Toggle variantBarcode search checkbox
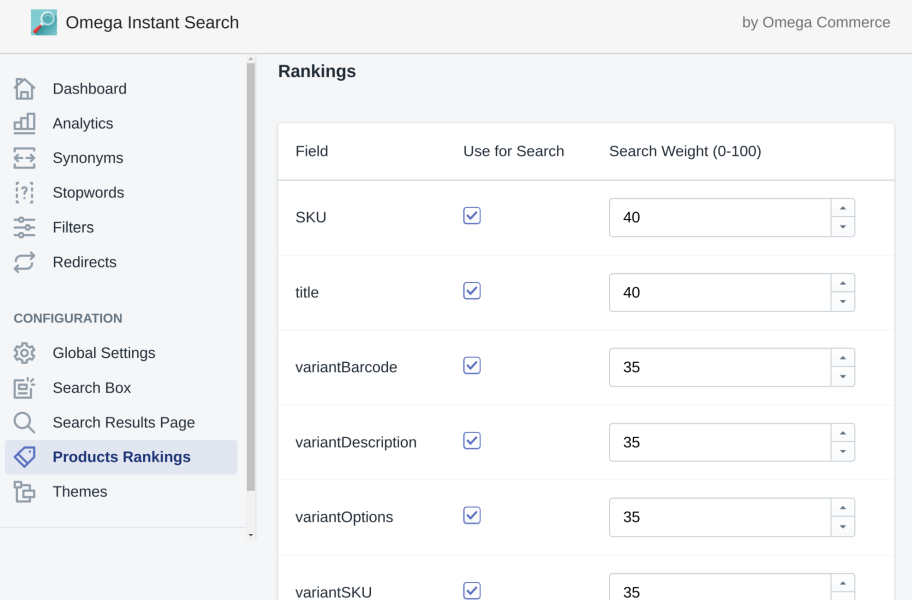 click(472, 366)
